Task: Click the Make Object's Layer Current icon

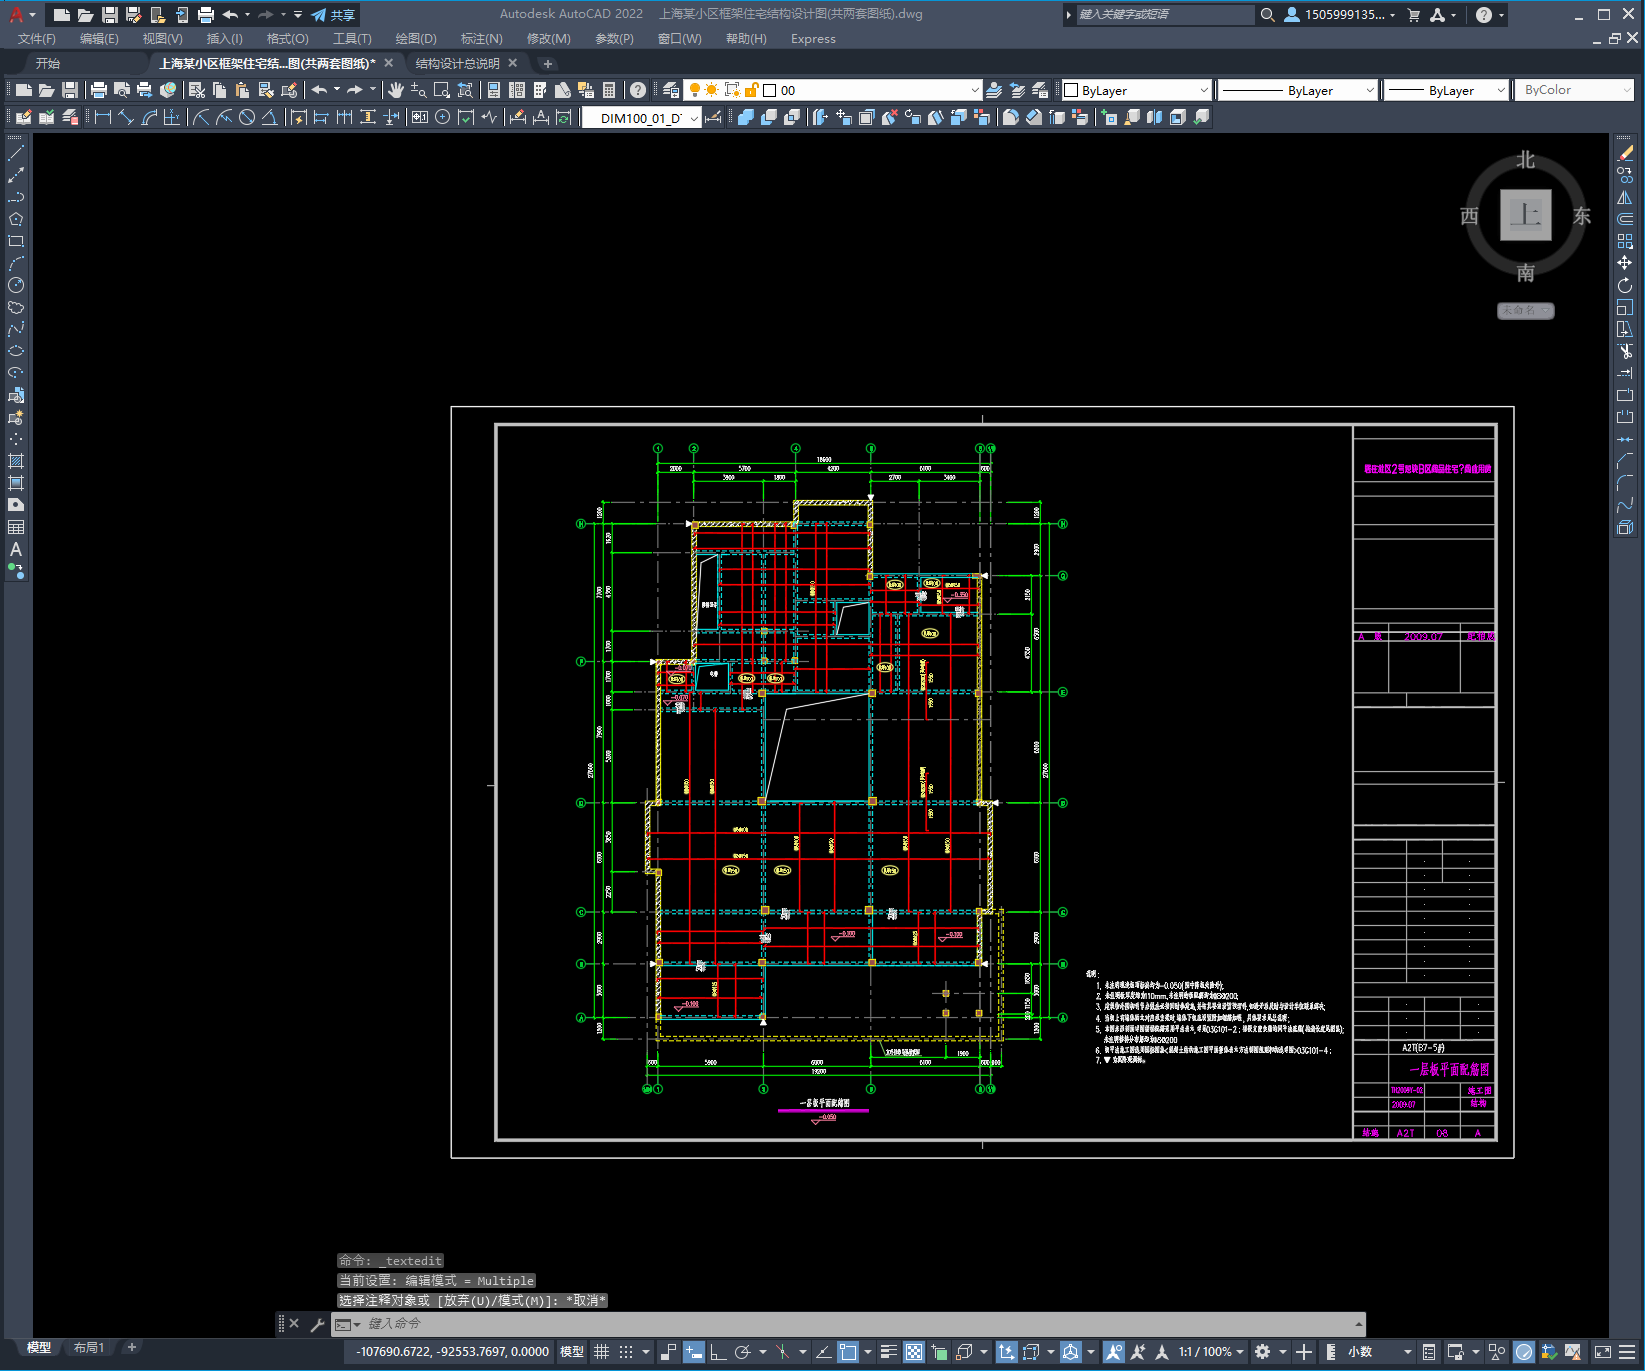Action: click(994, 90)
